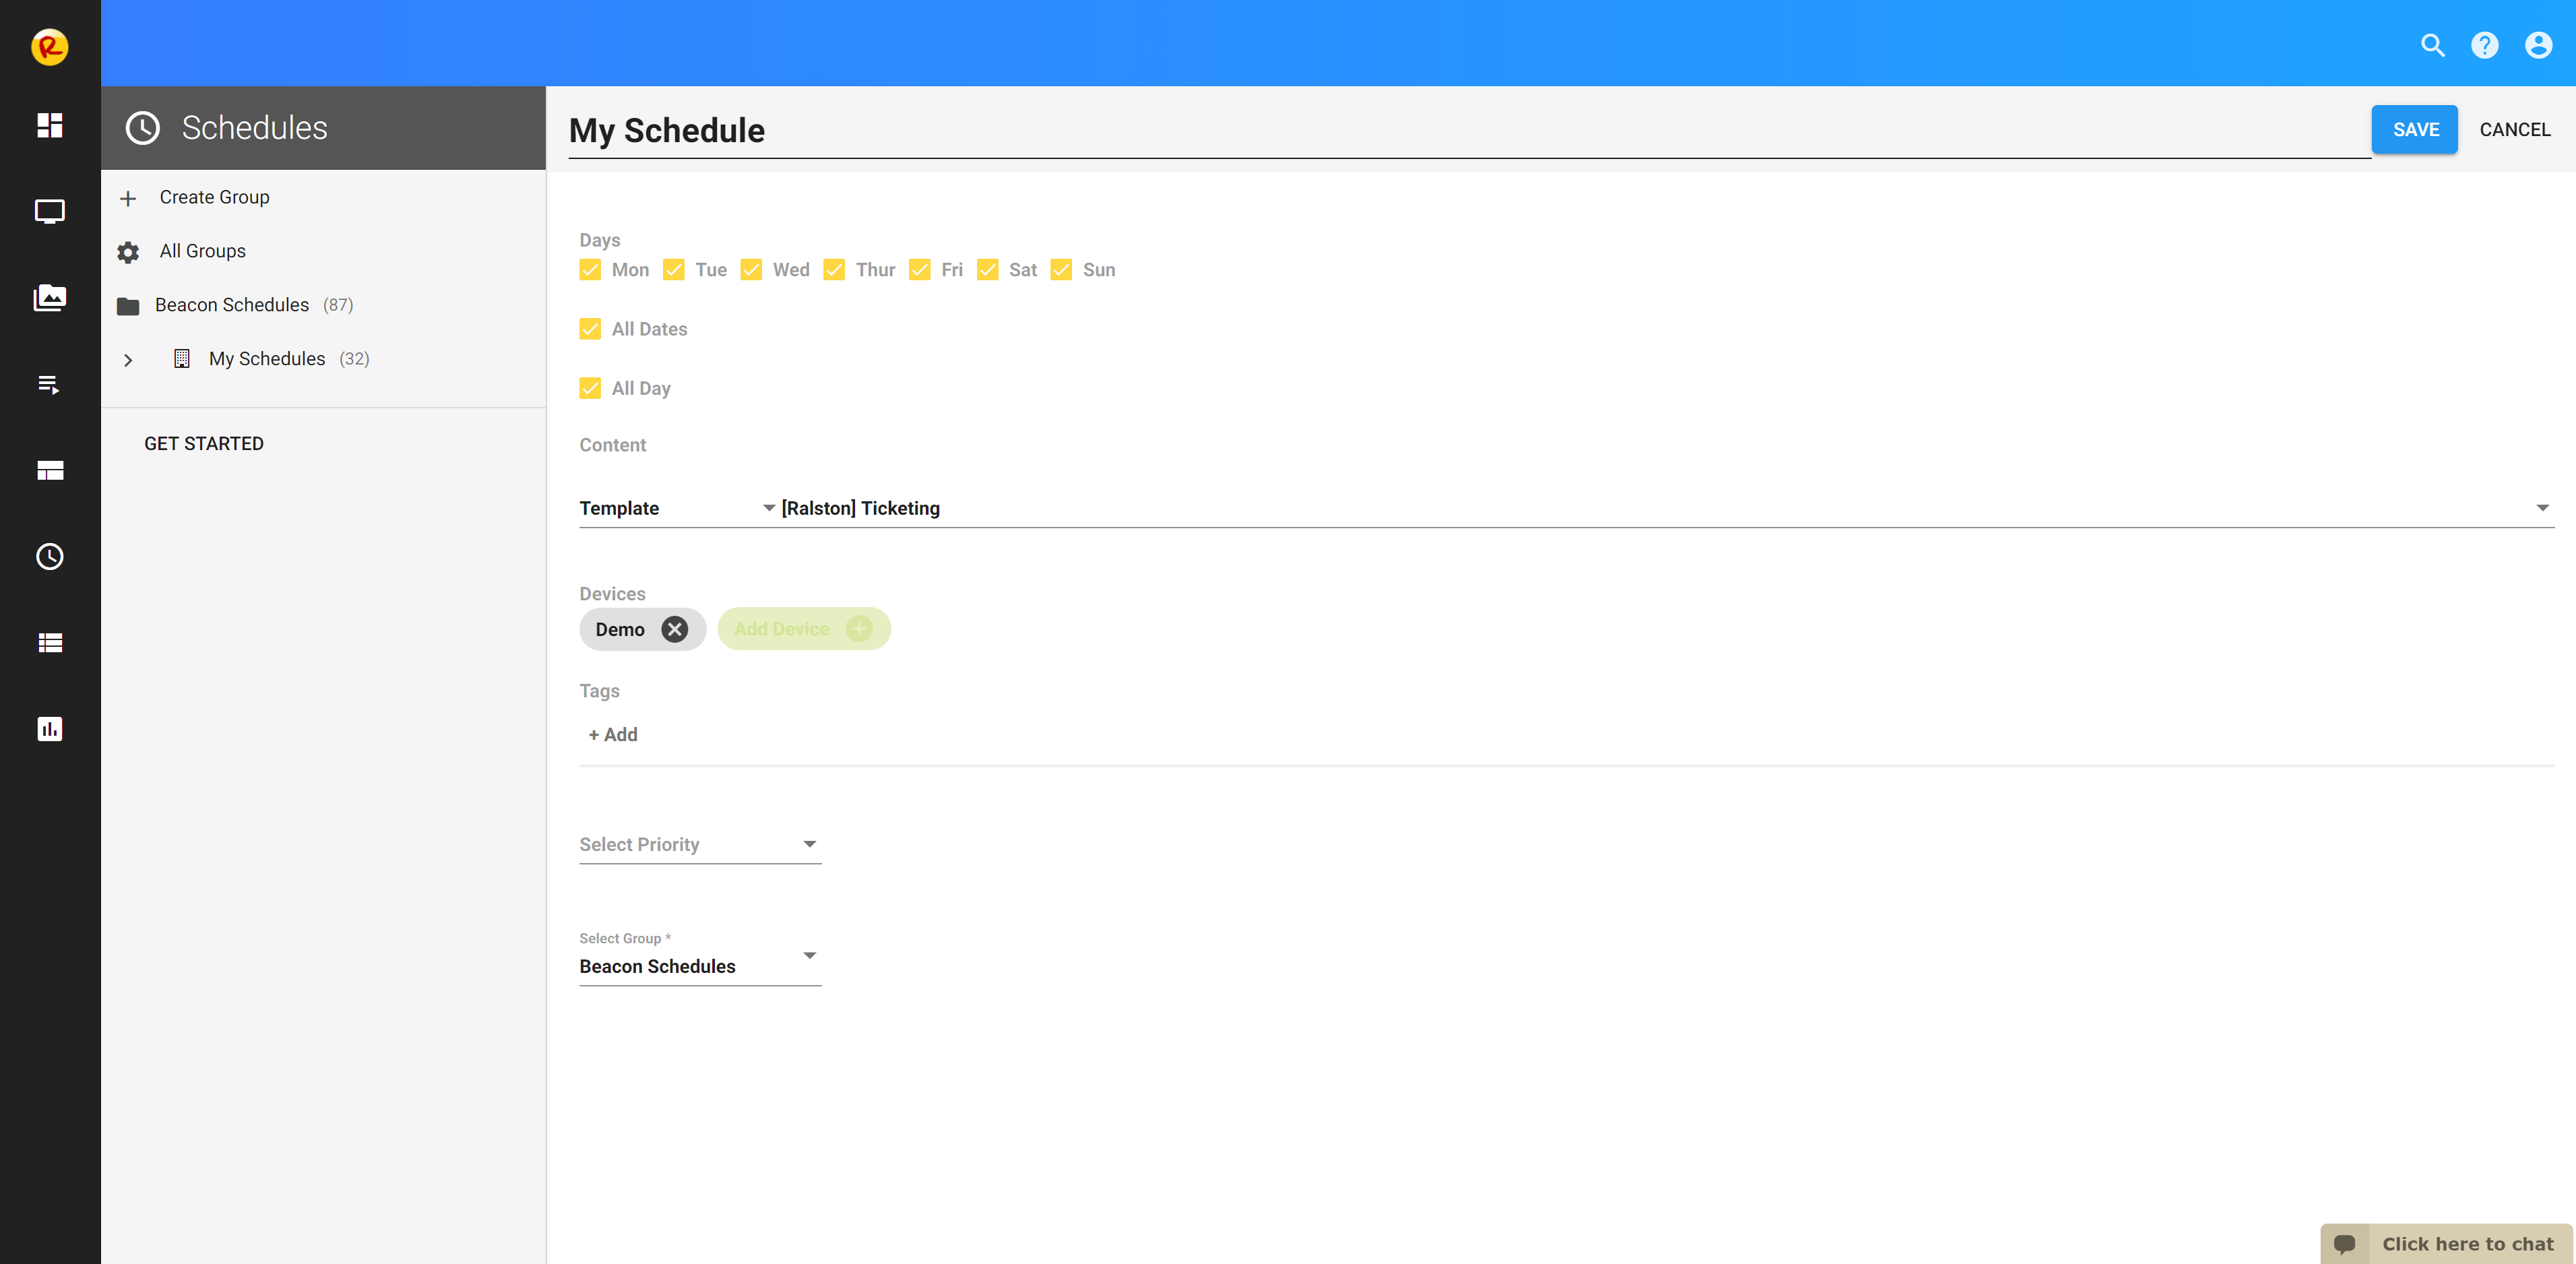Click + Add under Tags
Screen dimensions: 2576x1264
click(613, 735)
